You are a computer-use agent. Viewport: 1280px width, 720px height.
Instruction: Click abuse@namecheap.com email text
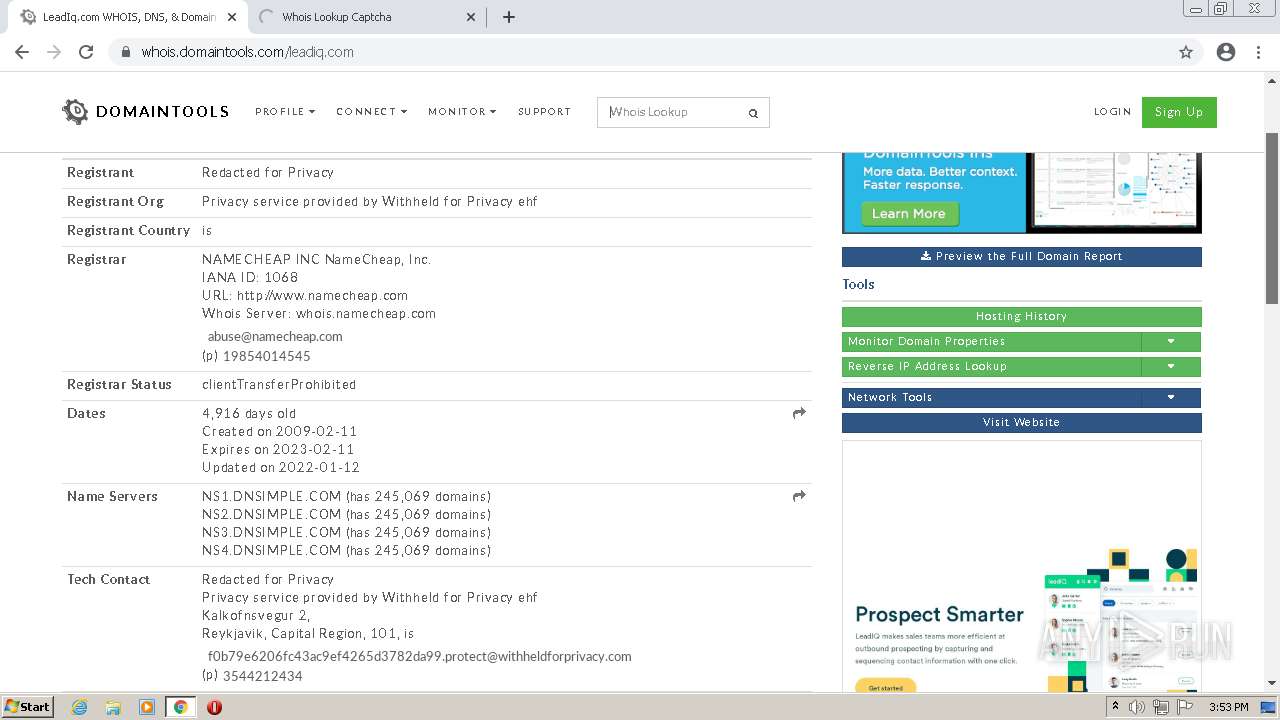275,337
